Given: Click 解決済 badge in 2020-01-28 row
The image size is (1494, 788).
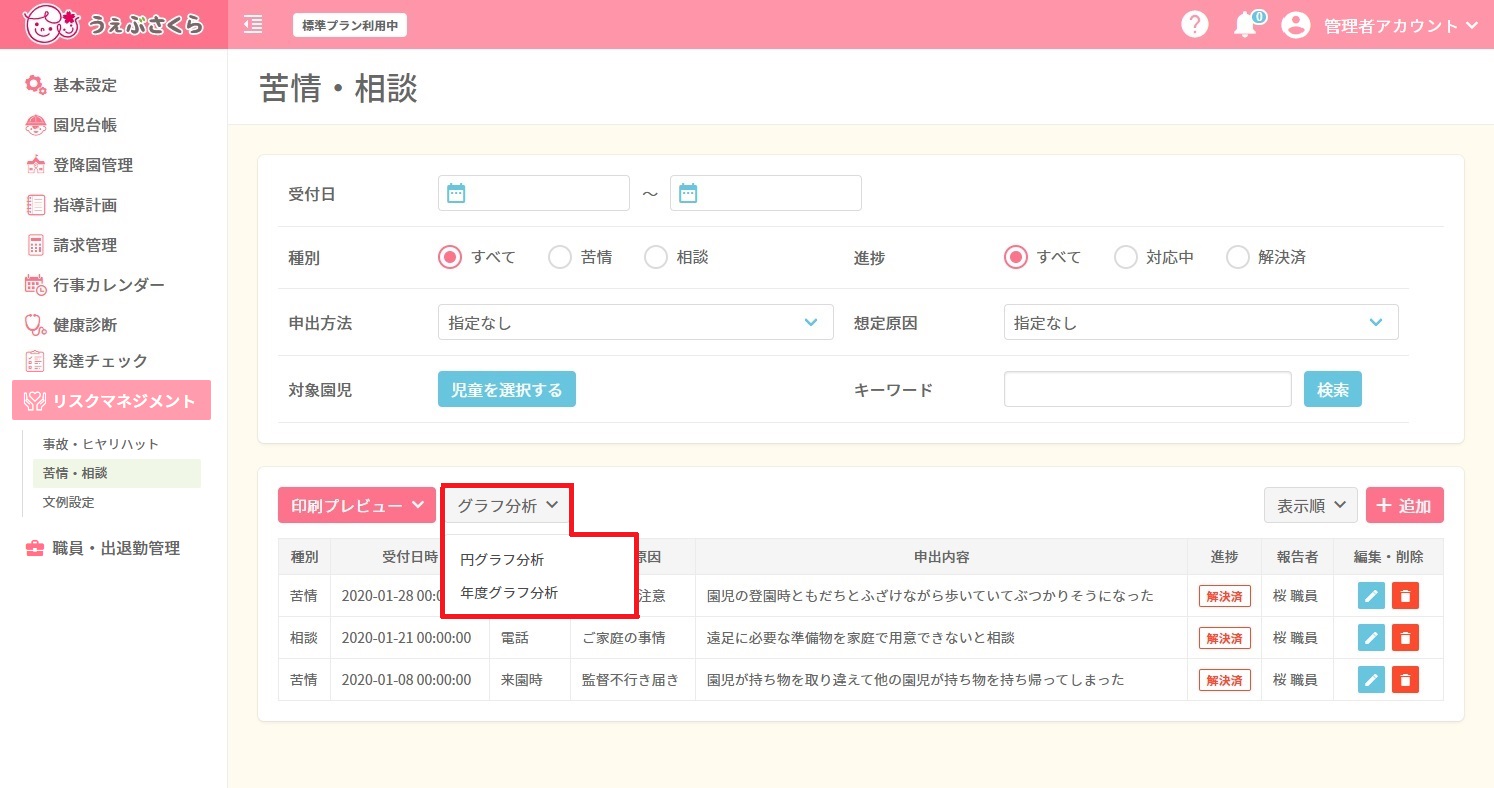Looking at the screenshot, I should click(x=1225, y=596).
